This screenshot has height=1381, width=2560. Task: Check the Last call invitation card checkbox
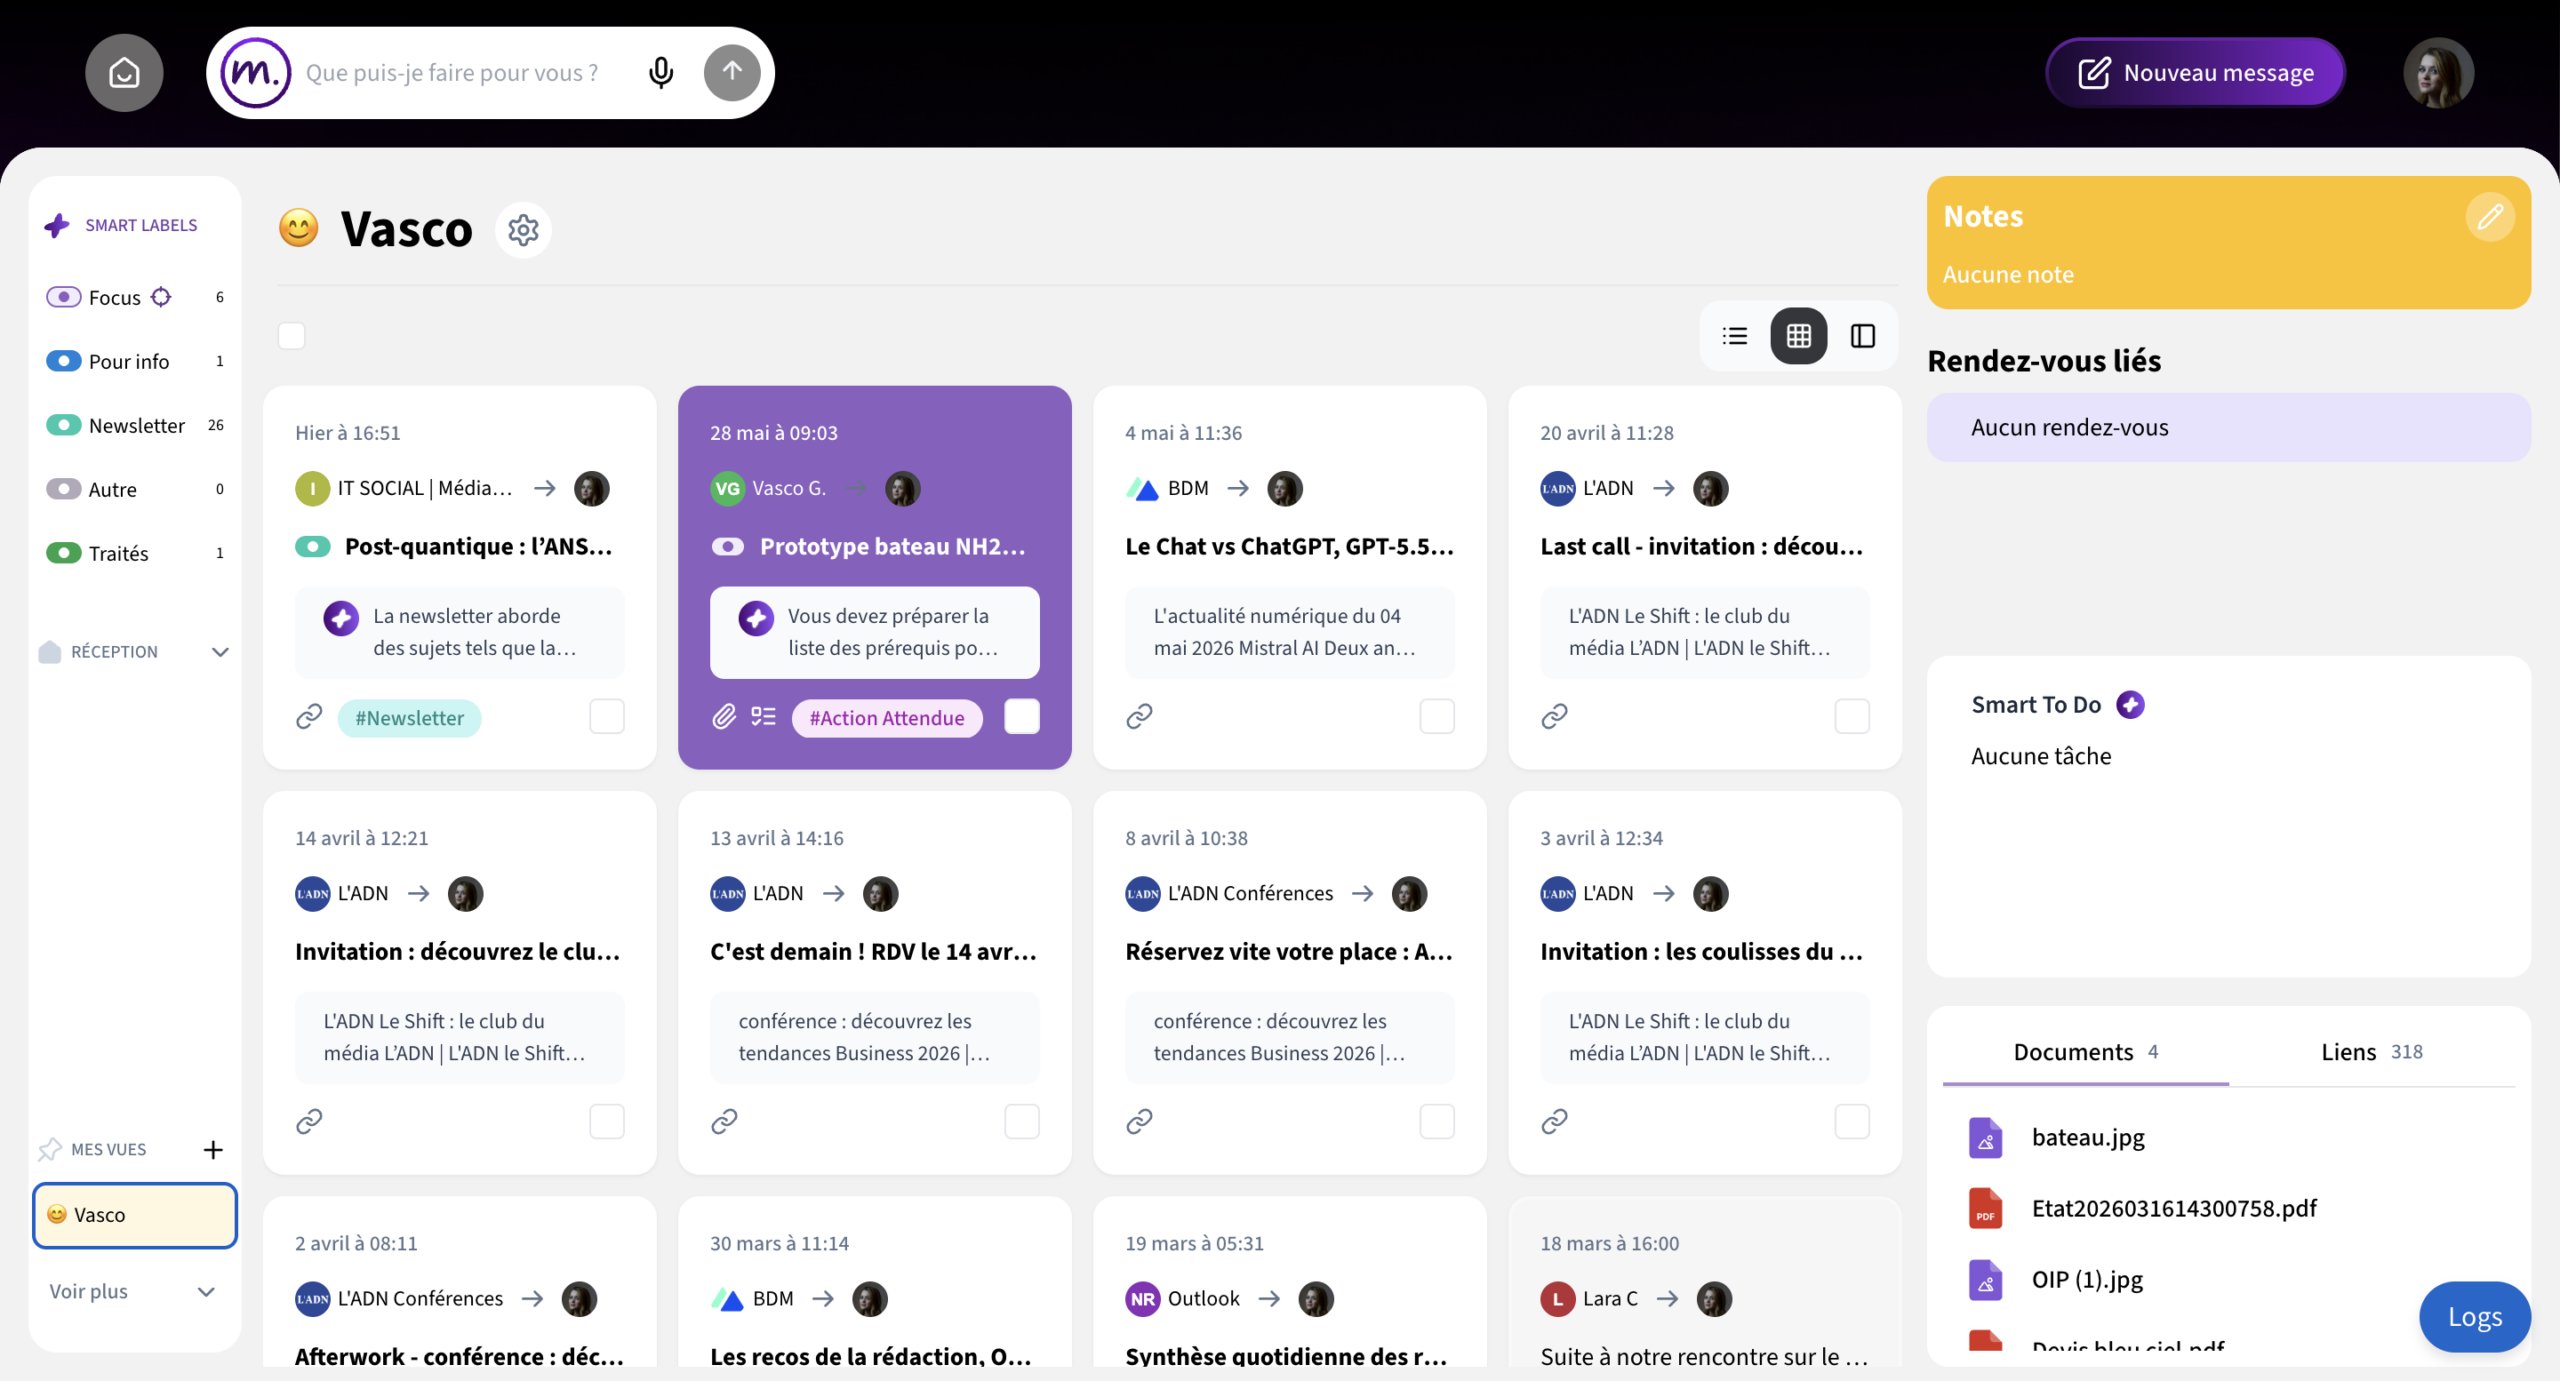(x=1852, y=716)
